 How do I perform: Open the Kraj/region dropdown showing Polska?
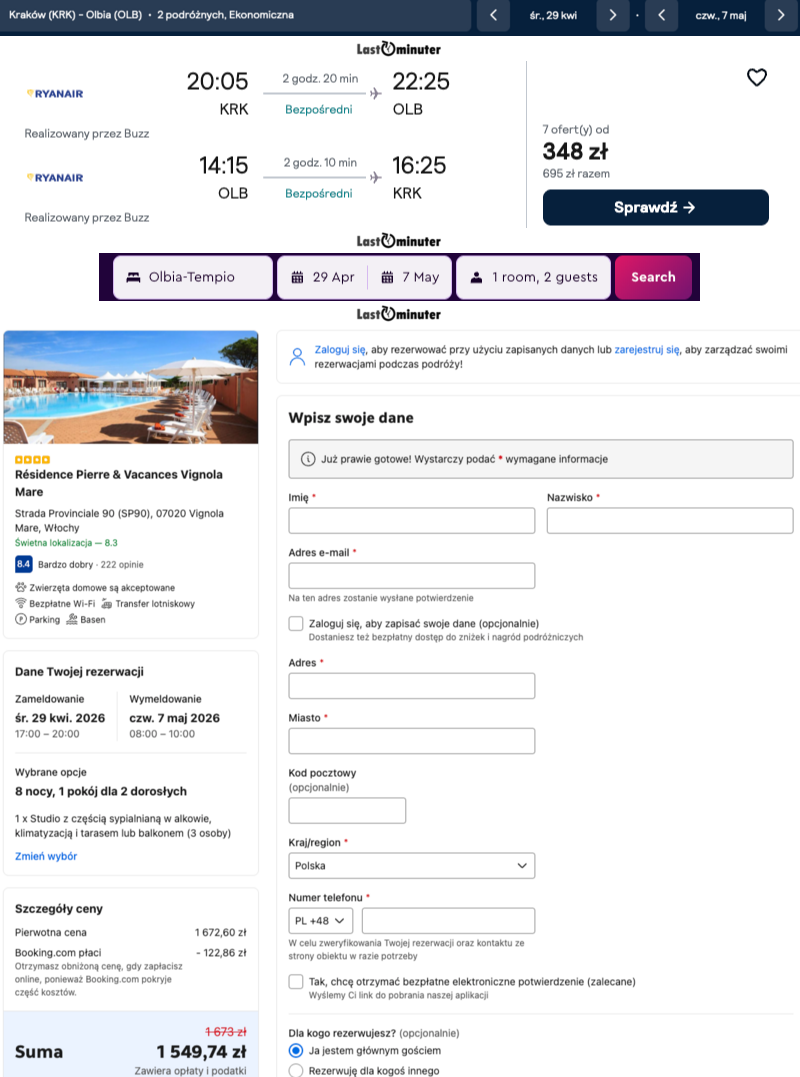coord(411,865)
